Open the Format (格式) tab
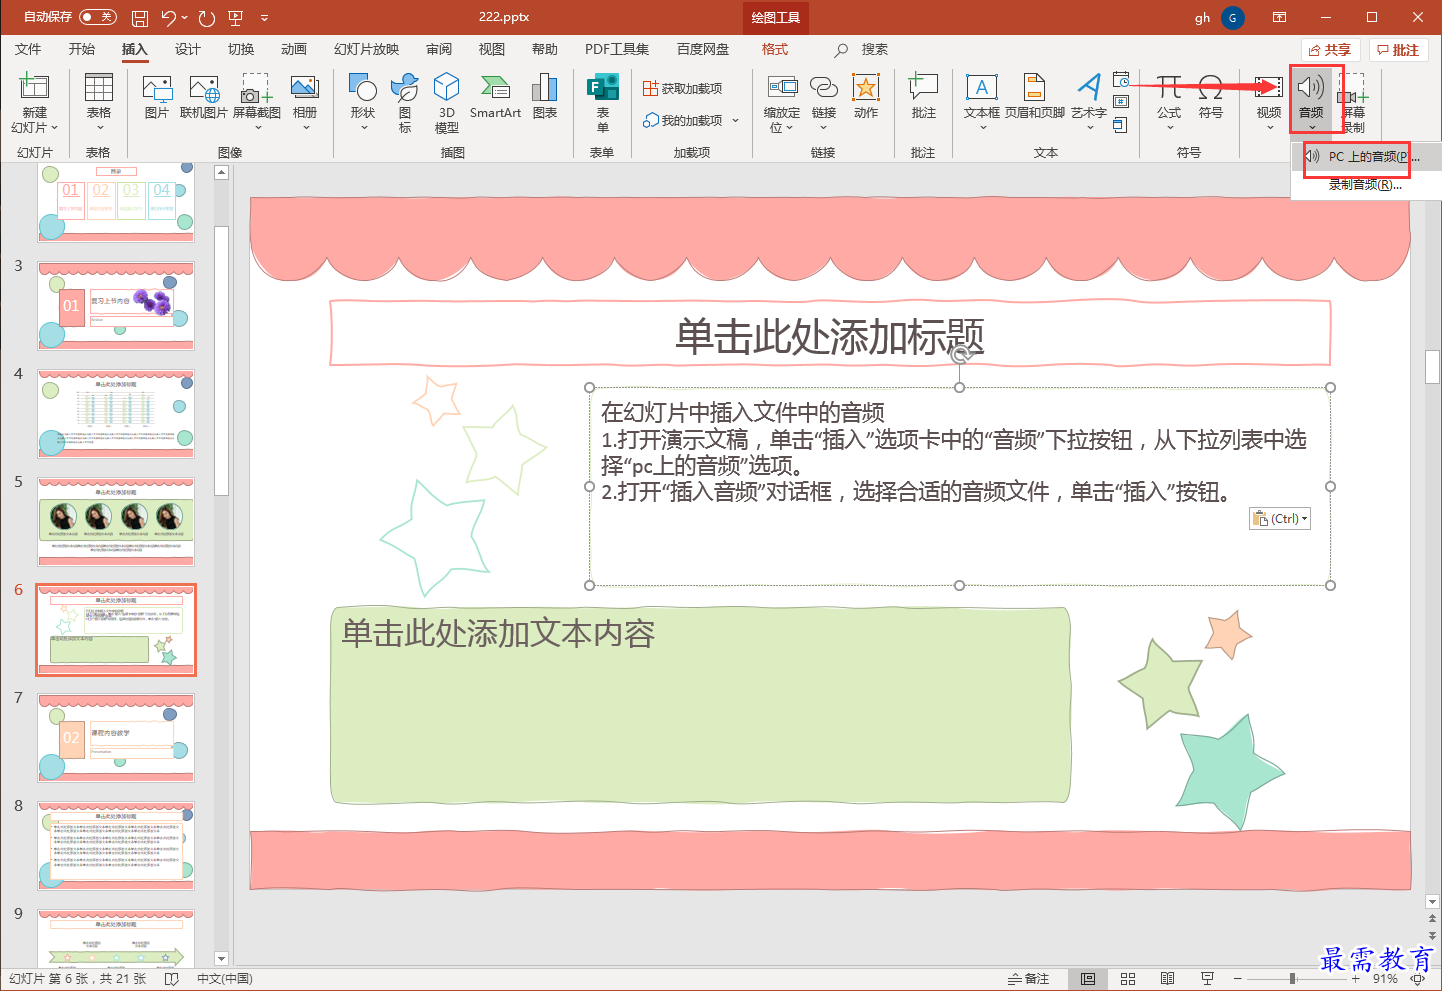The width and height of the screenshot is (1442, 991). click(x=774, y=49)
